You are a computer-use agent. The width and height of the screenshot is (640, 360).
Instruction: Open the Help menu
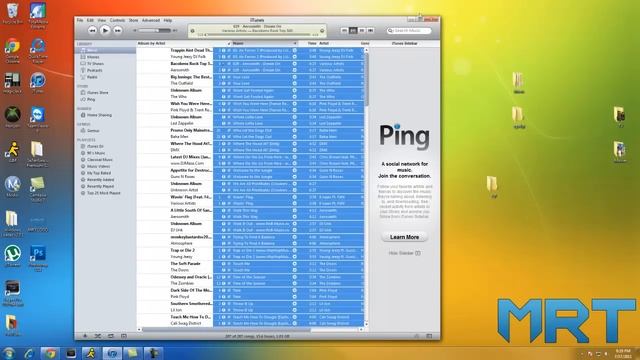[168, 20]
